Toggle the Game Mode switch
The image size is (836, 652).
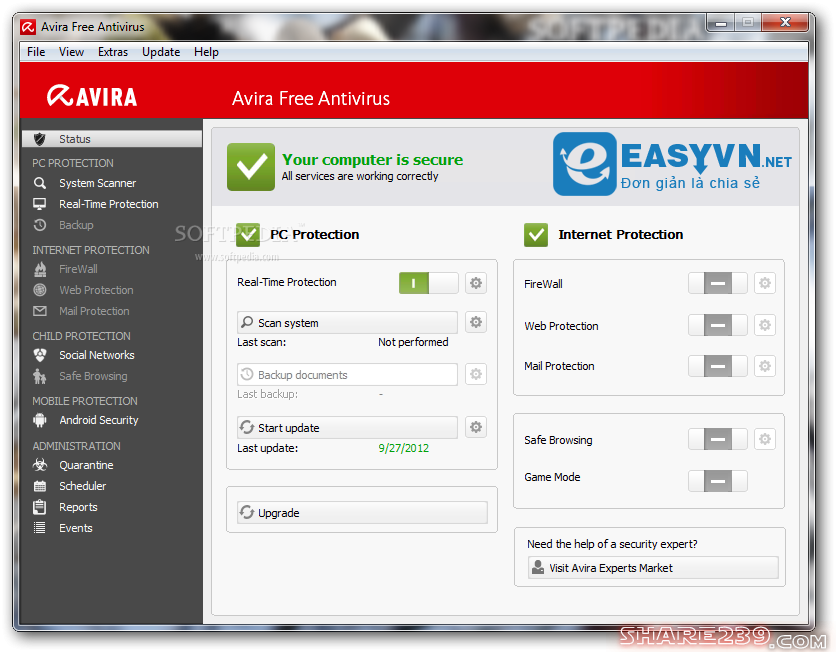tap(718, 481)
